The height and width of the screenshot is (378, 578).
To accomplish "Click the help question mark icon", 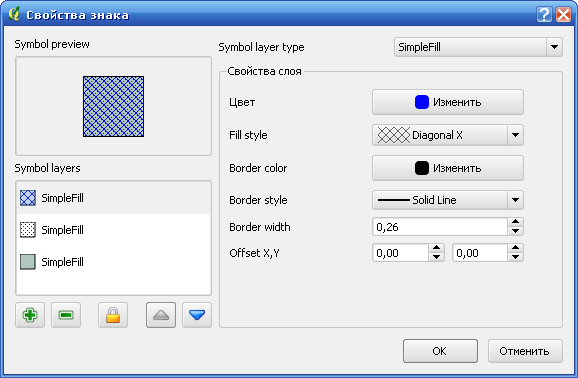I will coord(544,15).
